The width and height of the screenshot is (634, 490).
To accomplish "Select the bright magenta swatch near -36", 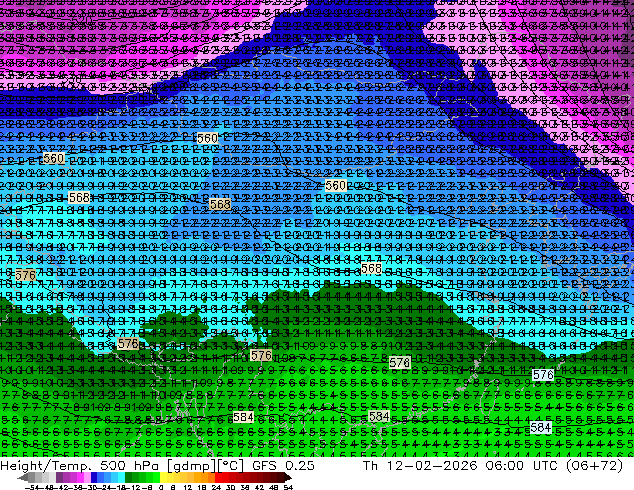I will pos(80,477).
